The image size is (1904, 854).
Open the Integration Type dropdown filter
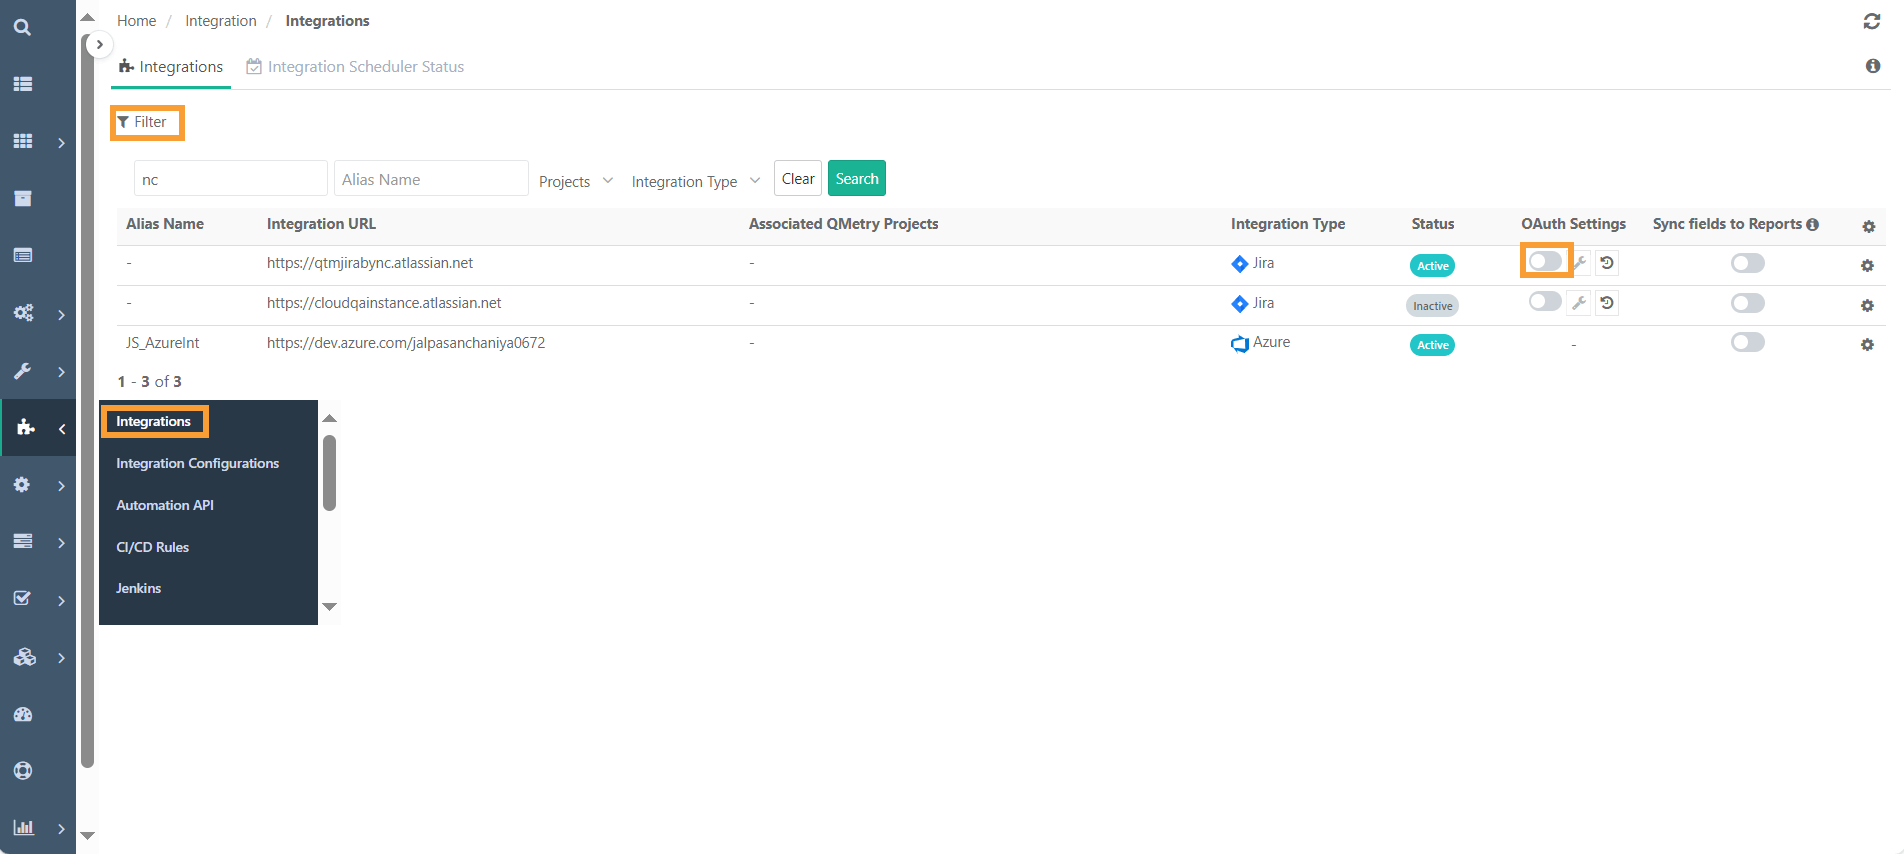coord(696,181)
